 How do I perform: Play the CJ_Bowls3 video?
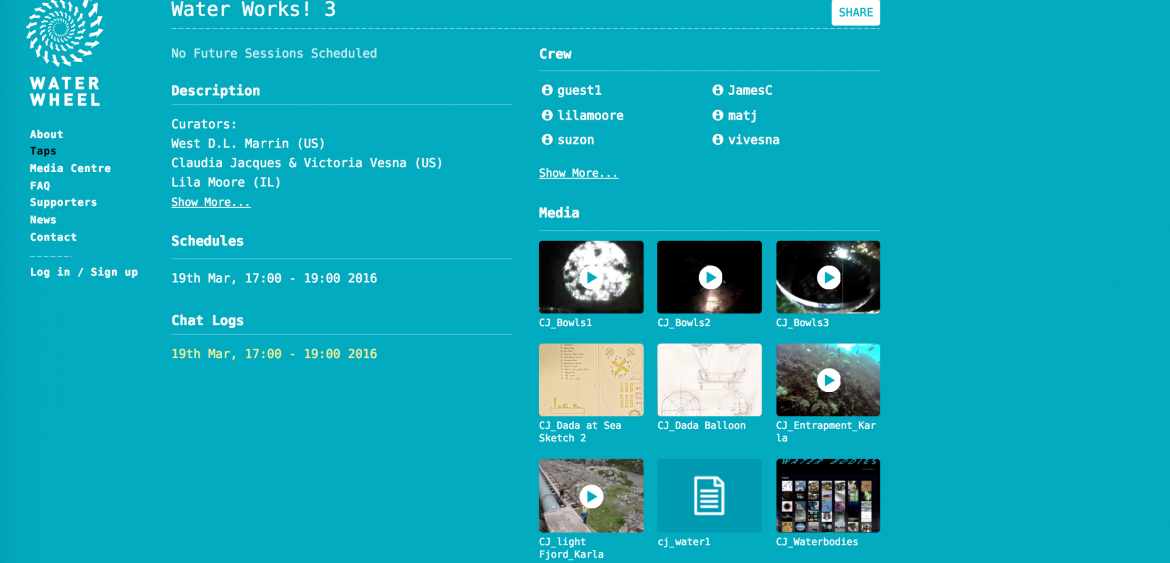[x=828, y=277]
